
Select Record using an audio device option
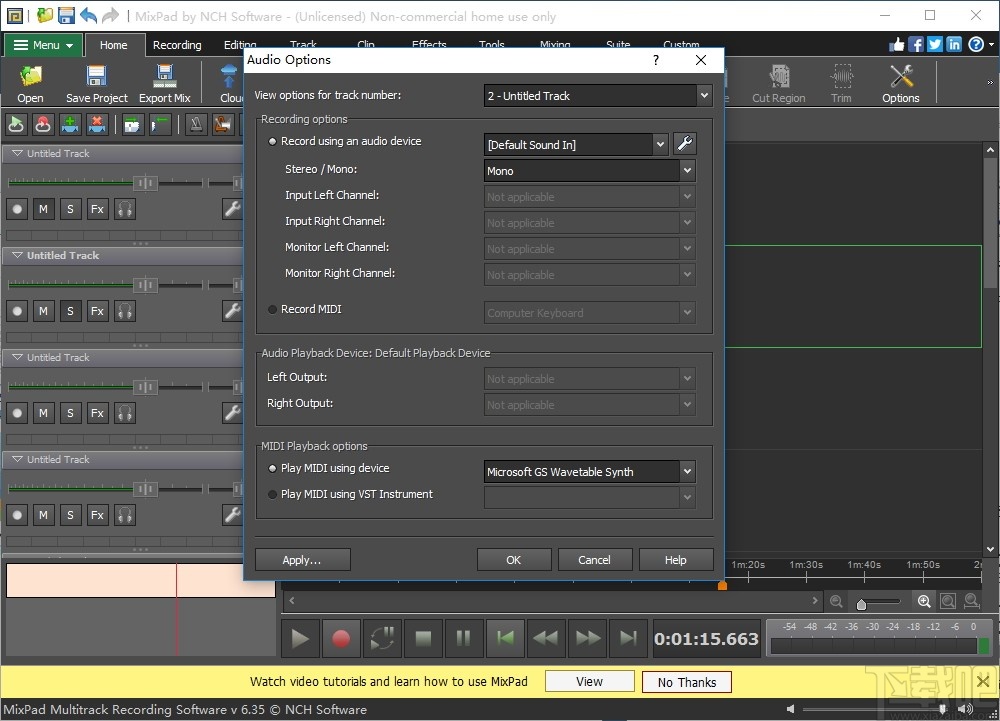click(x=345, y=141)
